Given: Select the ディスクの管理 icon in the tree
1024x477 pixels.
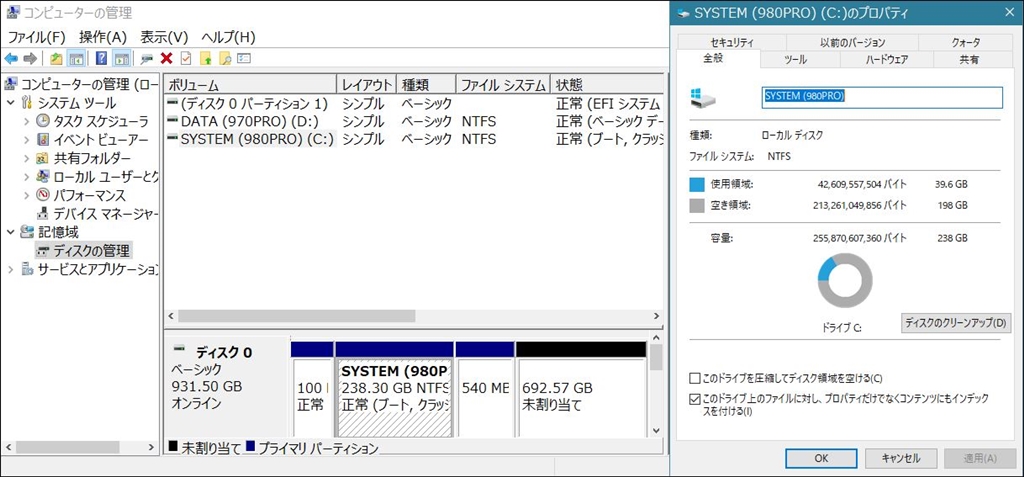Looking at the screenshot, I should point(42,250).
